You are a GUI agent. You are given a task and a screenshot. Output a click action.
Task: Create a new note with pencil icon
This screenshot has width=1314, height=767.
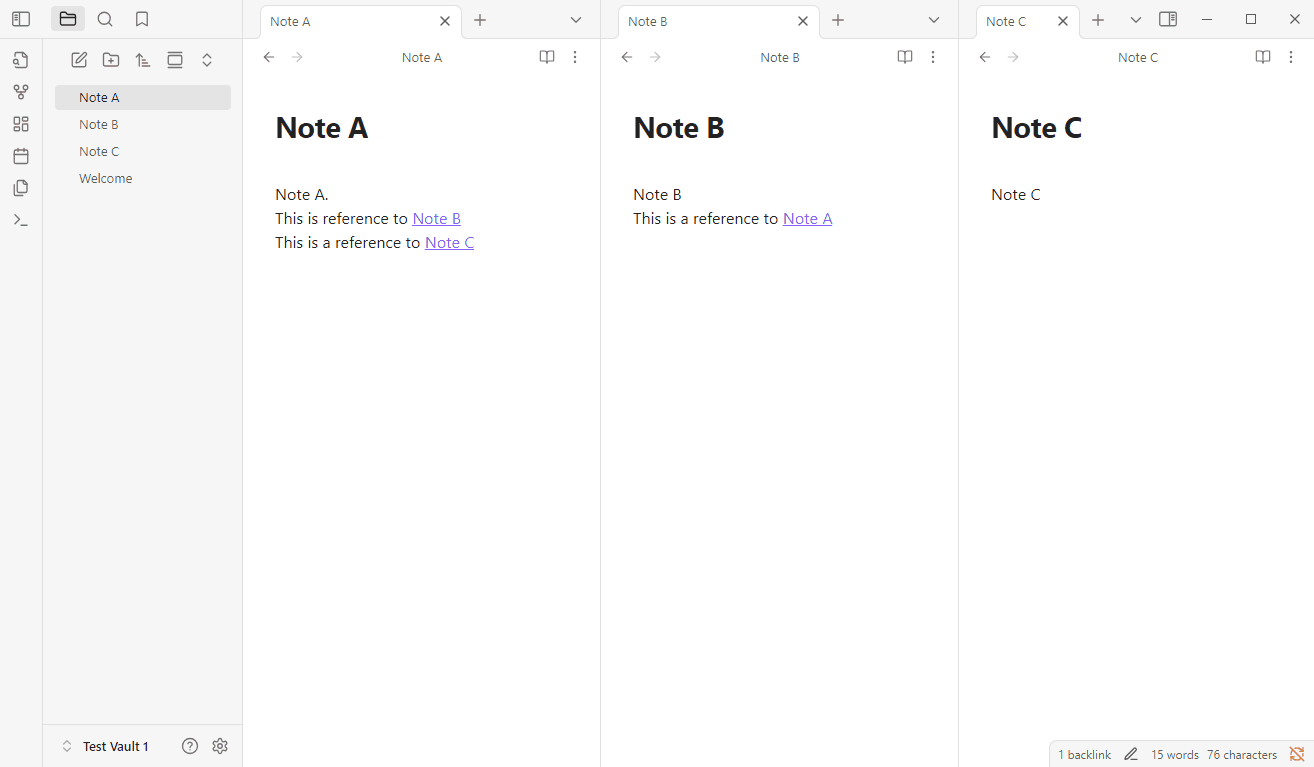tap(79, 60)
